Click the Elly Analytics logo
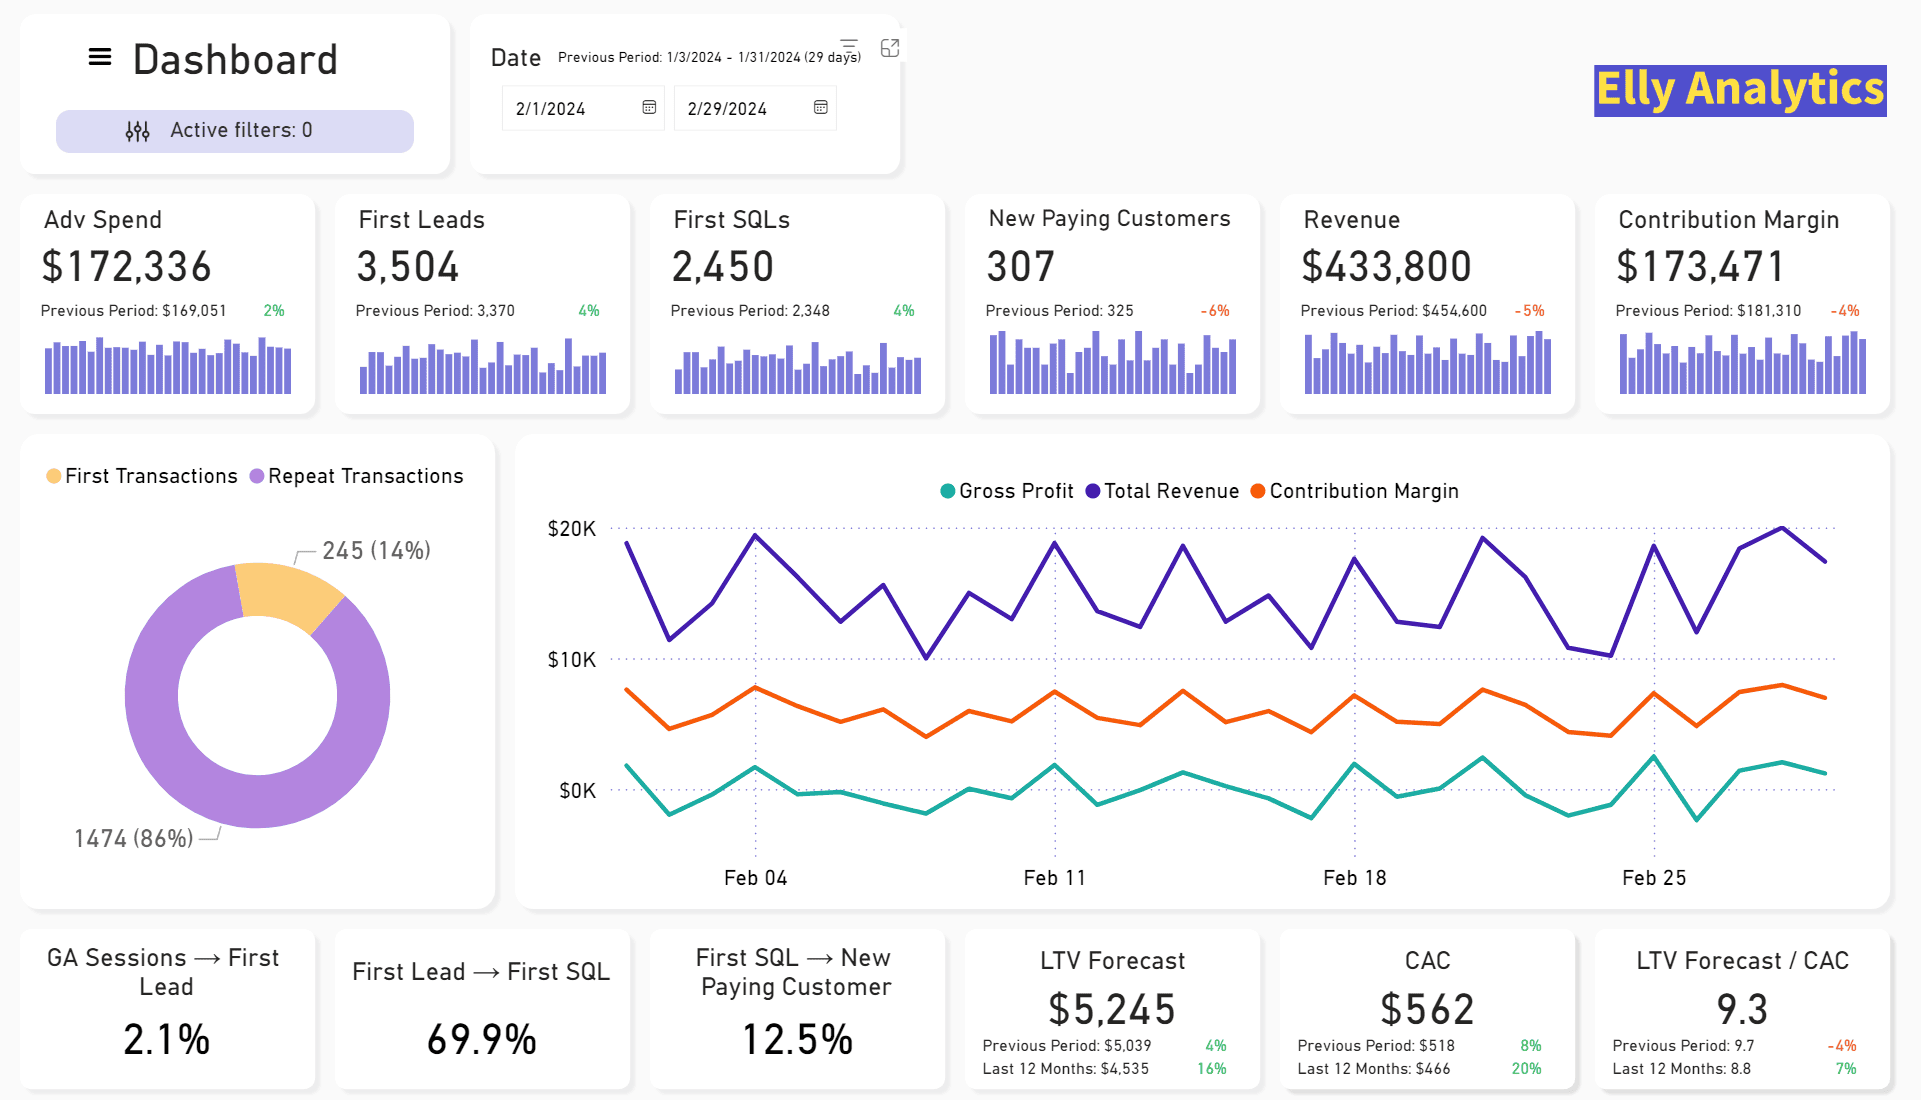 click(x=1739, y=90)
